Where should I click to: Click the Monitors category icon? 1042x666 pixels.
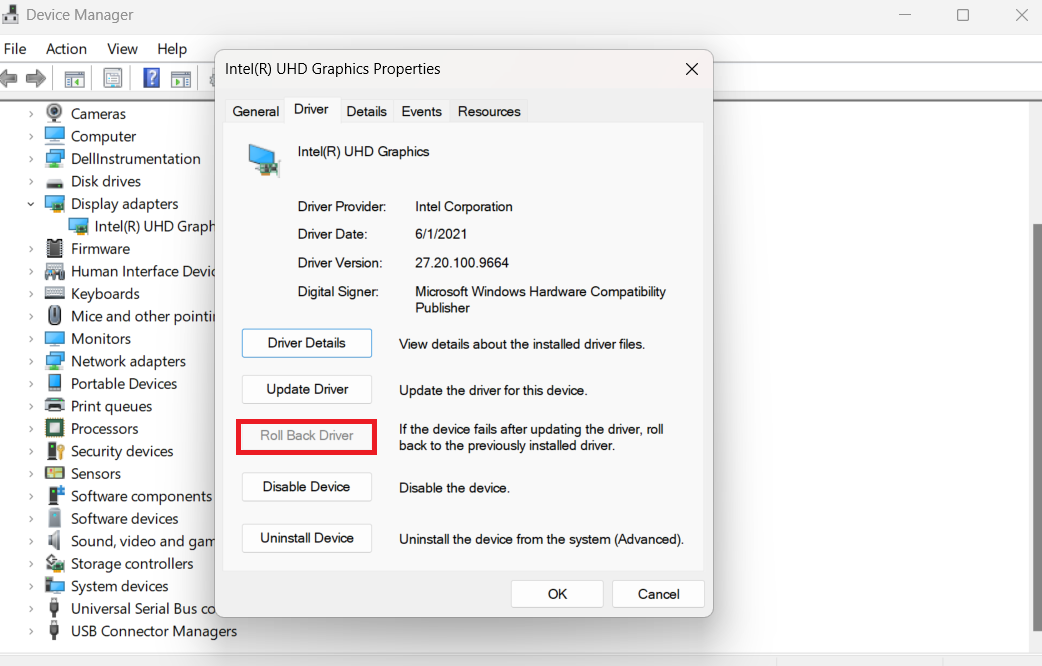coord(54,338)
